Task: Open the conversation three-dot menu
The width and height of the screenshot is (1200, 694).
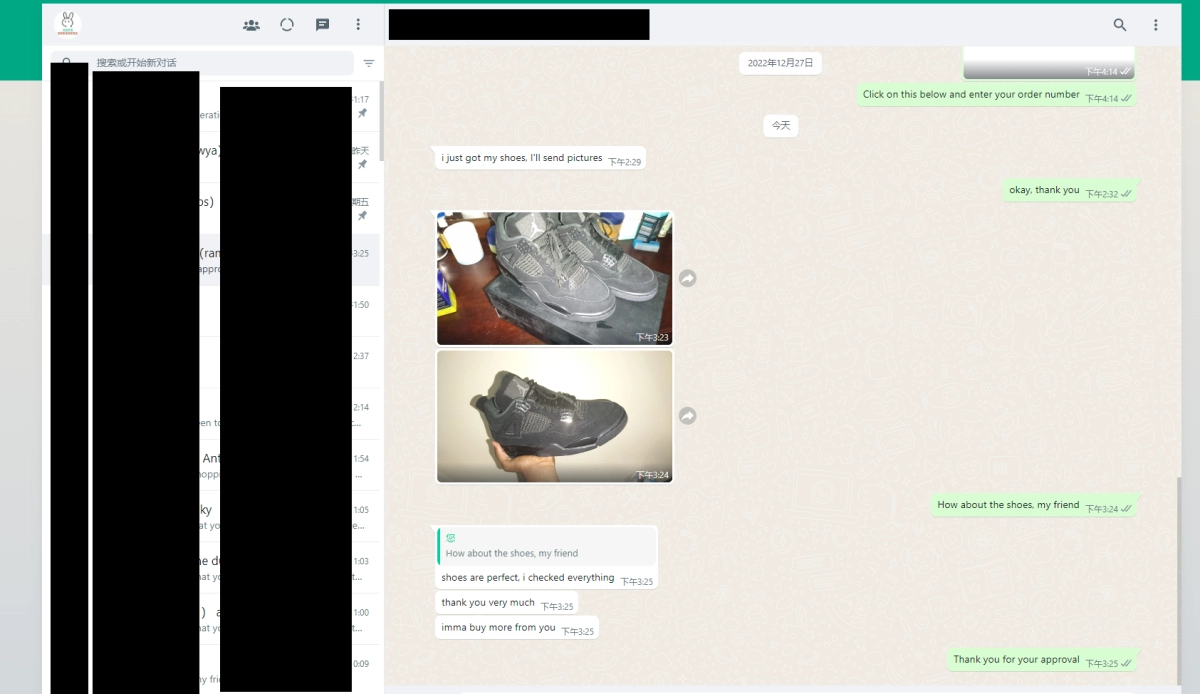Action: [1156, 24]
